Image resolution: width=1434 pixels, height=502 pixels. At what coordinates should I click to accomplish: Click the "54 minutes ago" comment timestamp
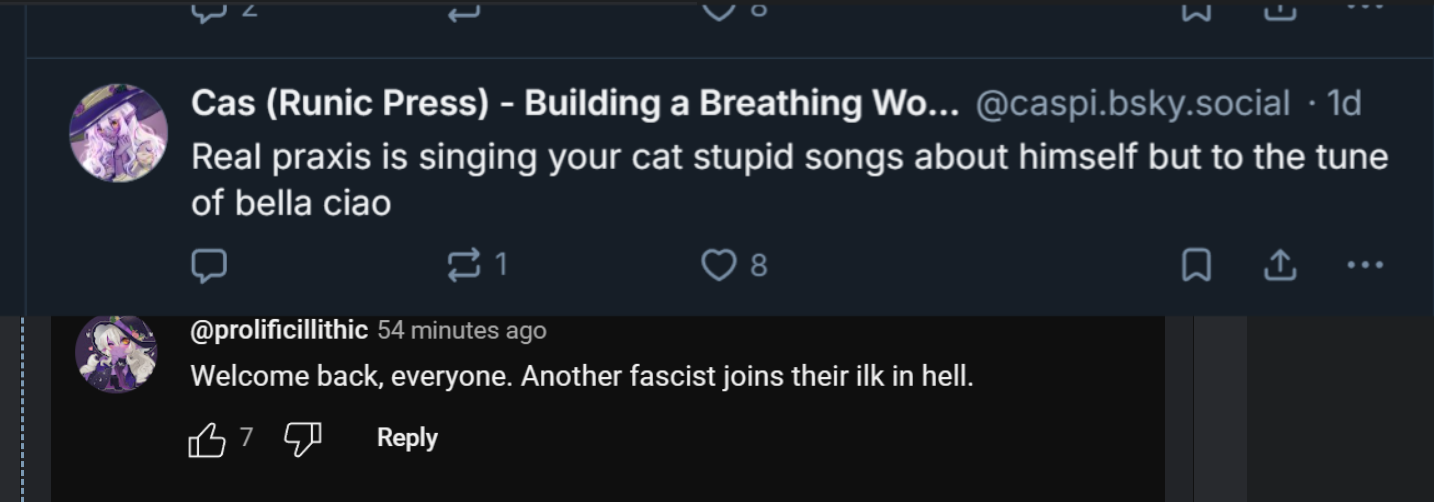(462, 330)
